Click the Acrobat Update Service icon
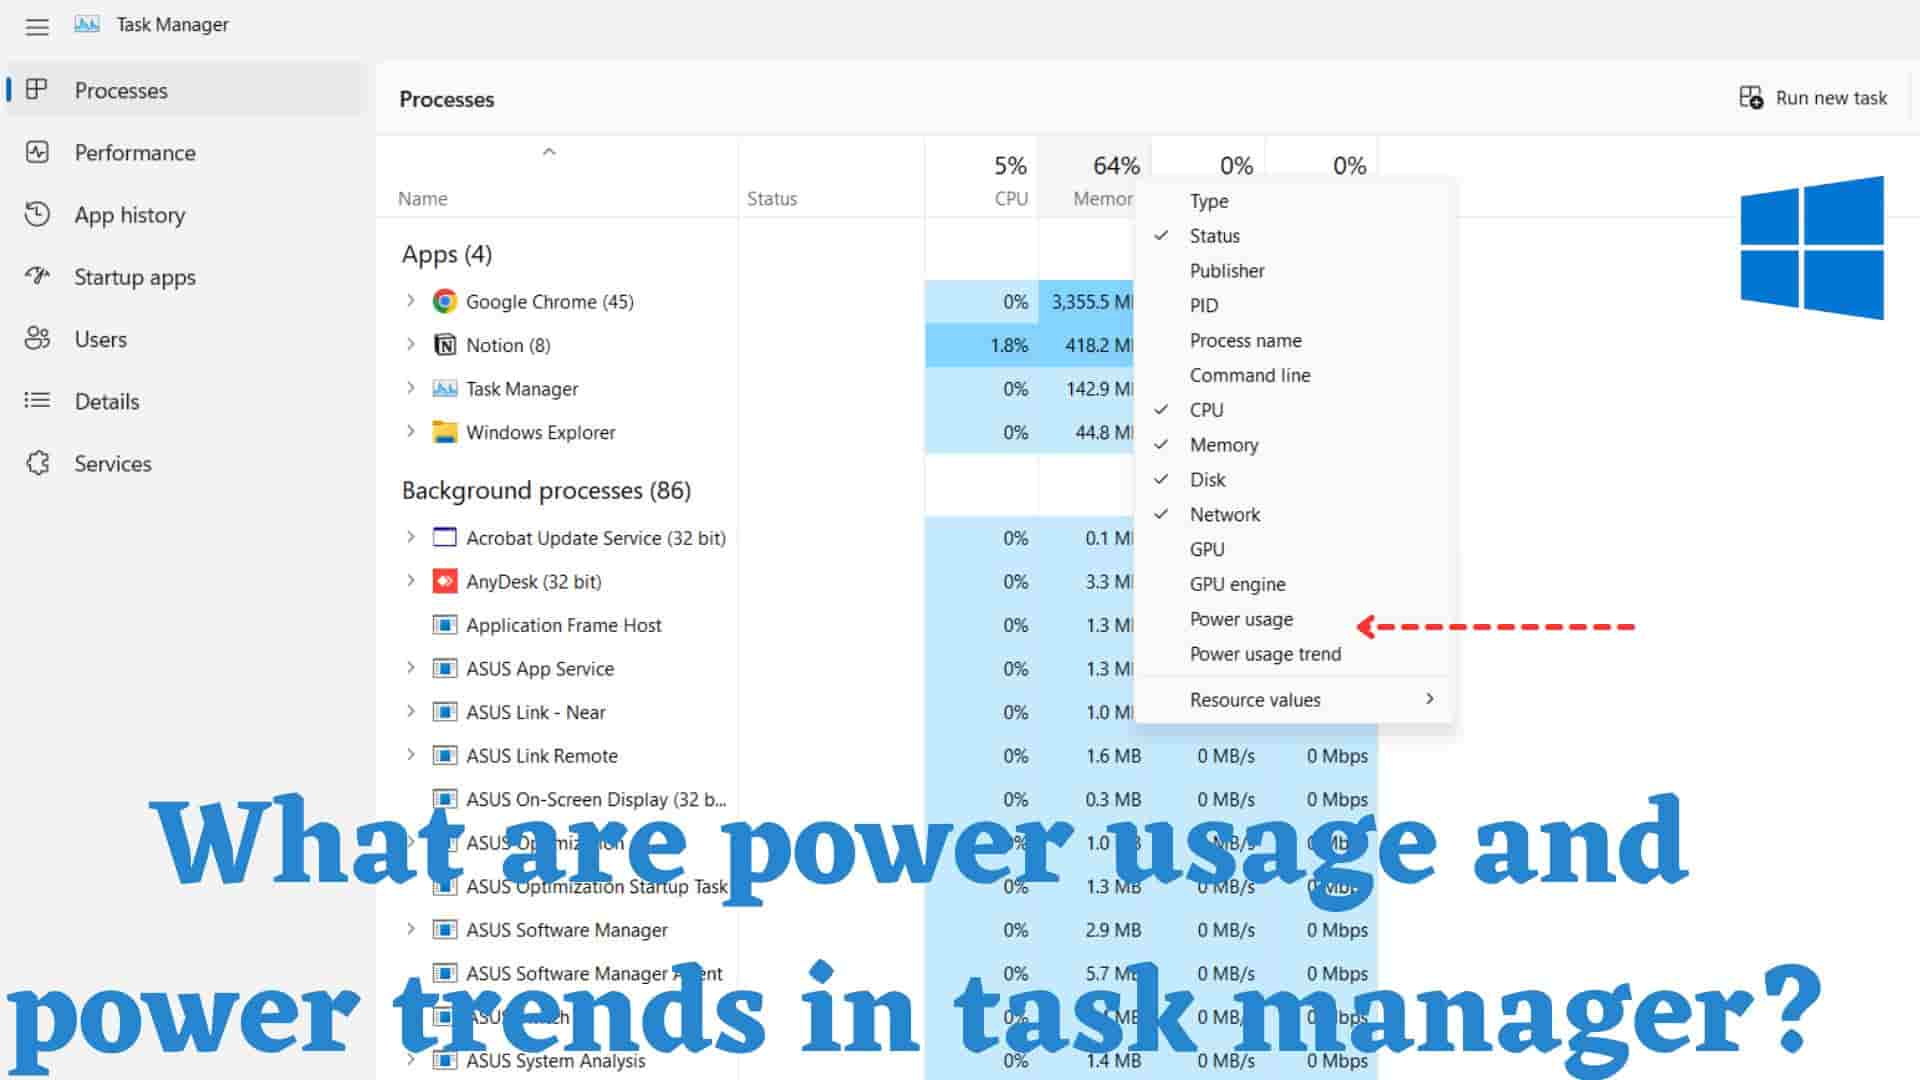This screenshot has height=1080, width=1920. [445, 537]
